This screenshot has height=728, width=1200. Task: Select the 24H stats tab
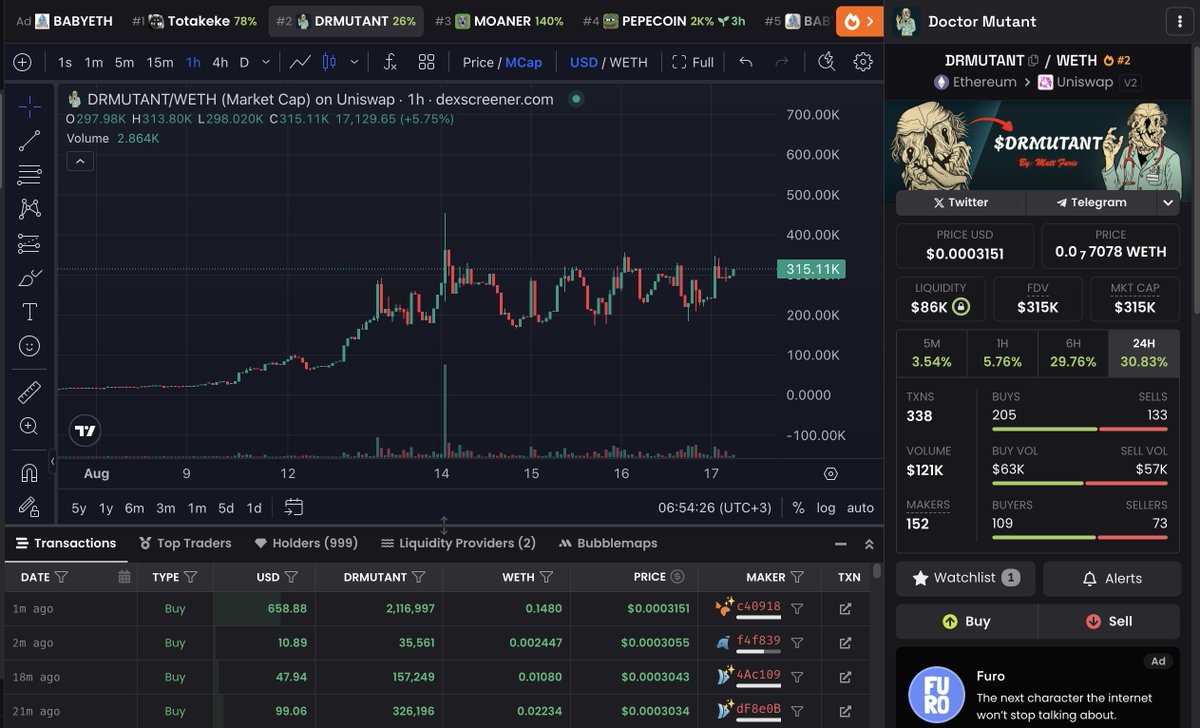click(1143, 353)
